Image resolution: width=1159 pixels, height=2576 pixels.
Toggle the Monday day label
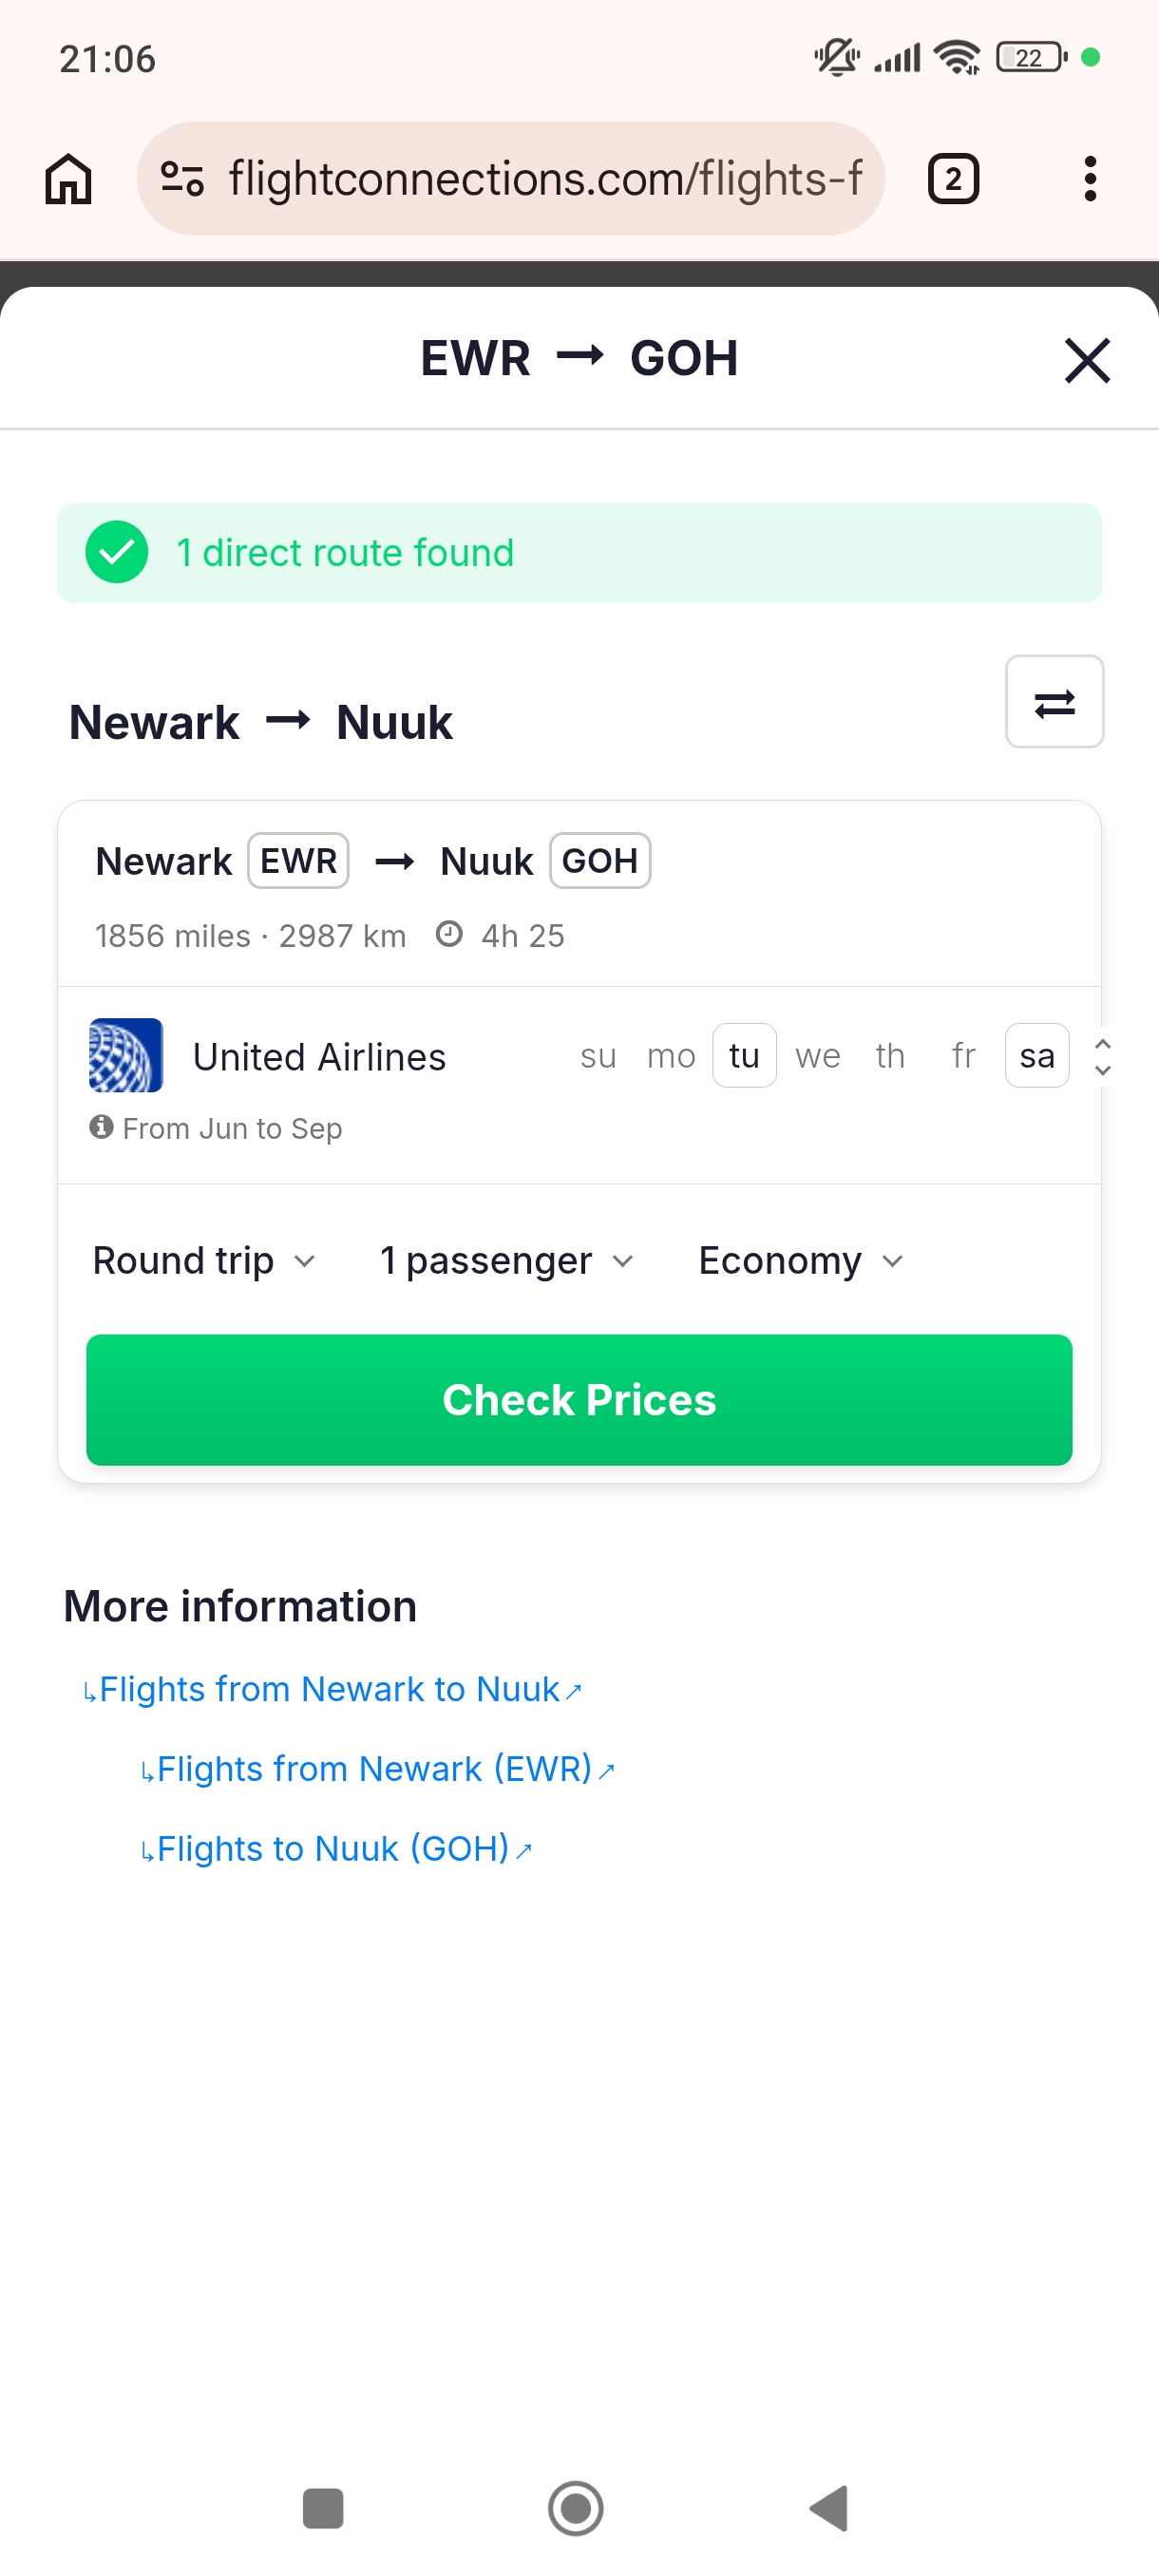click(x=671, y=1056)
